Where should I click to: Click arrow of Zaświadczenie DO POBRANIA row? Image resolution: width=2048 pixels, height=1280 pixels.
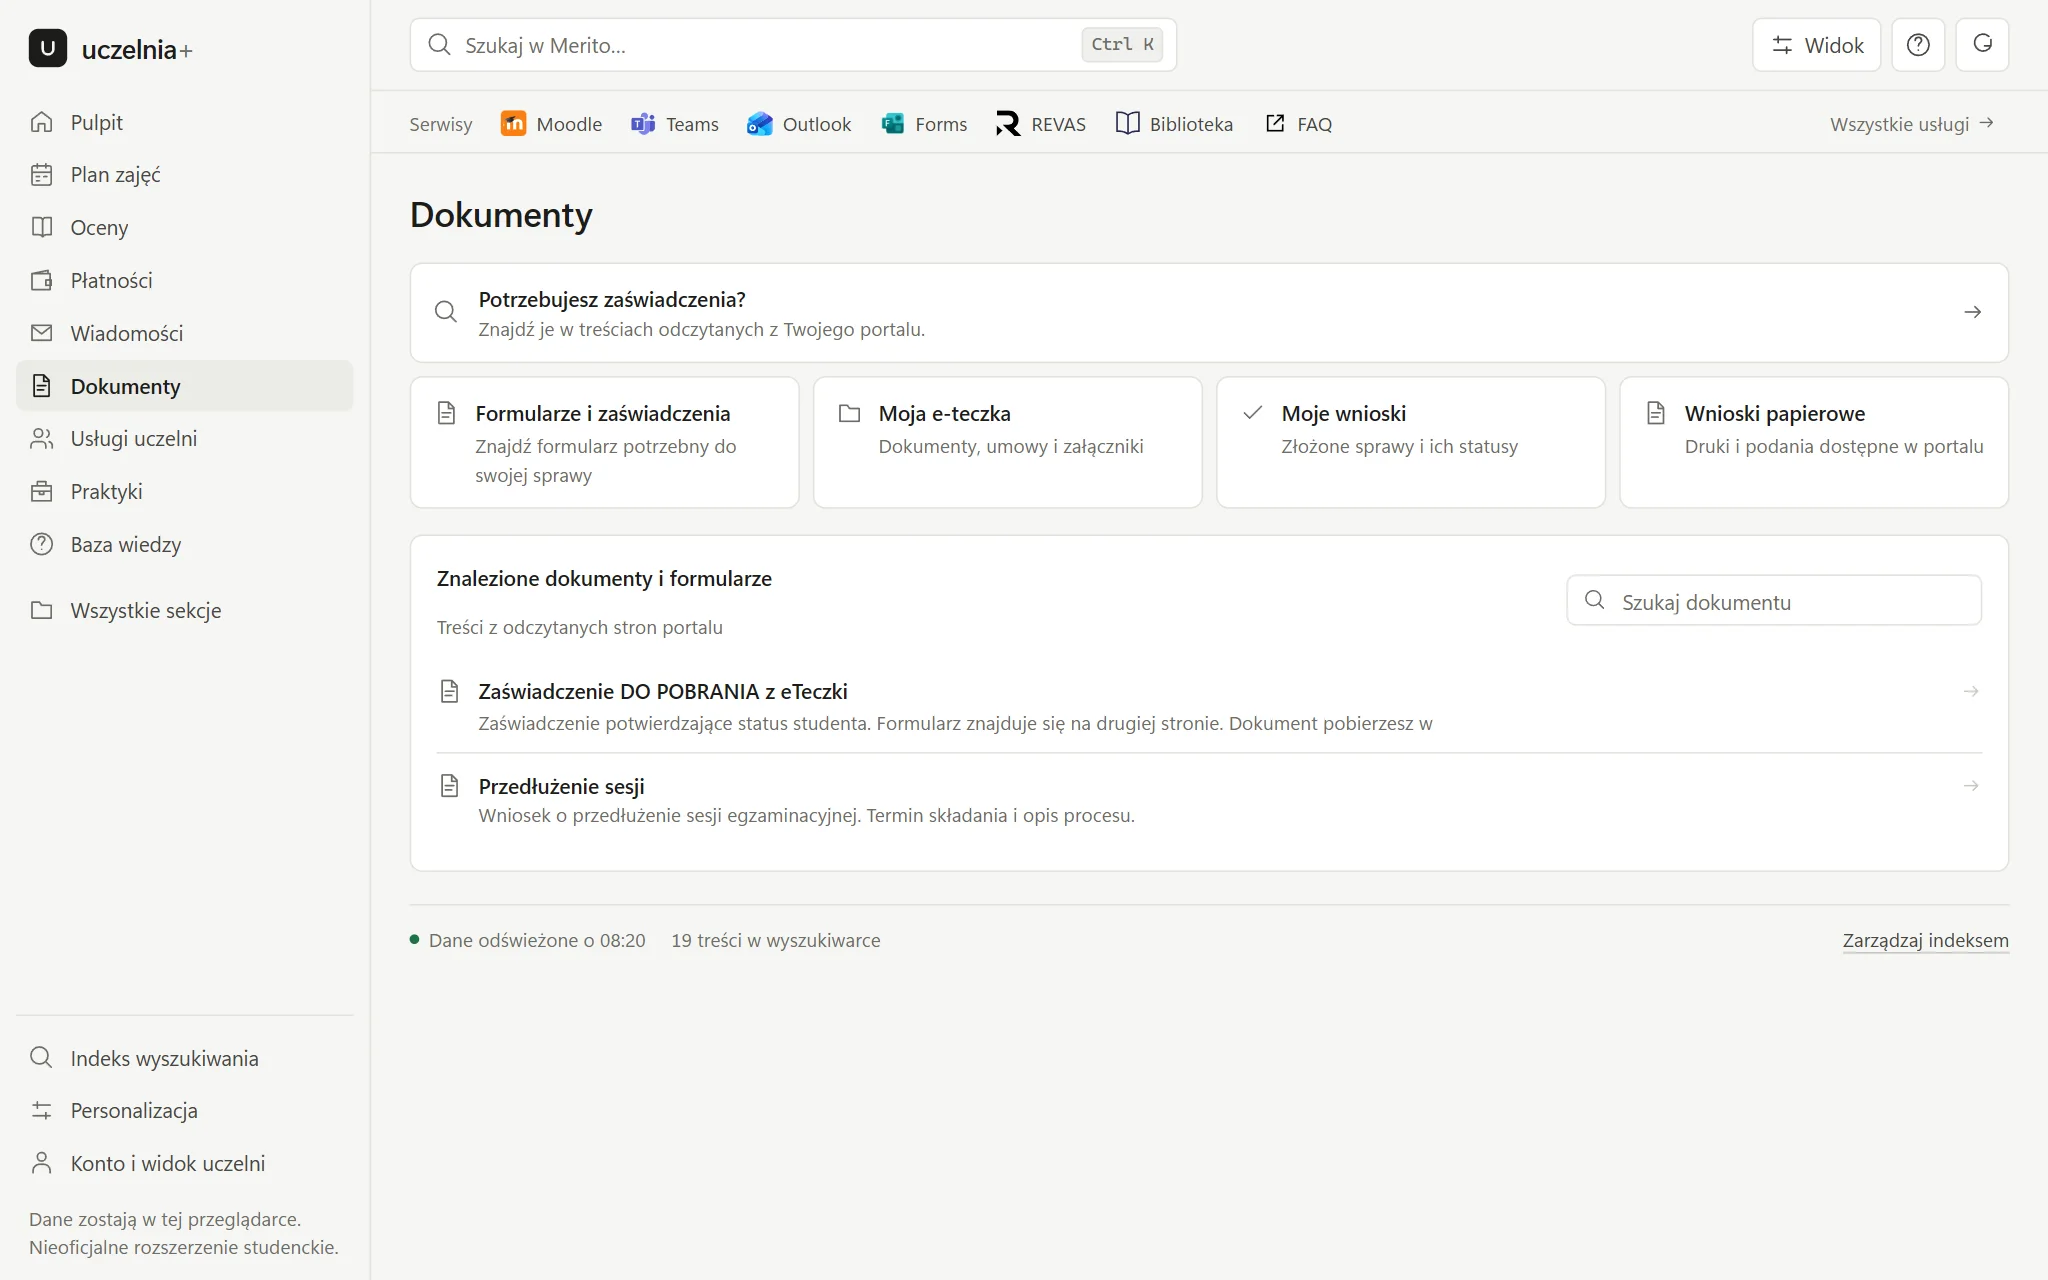(1970, 691)
